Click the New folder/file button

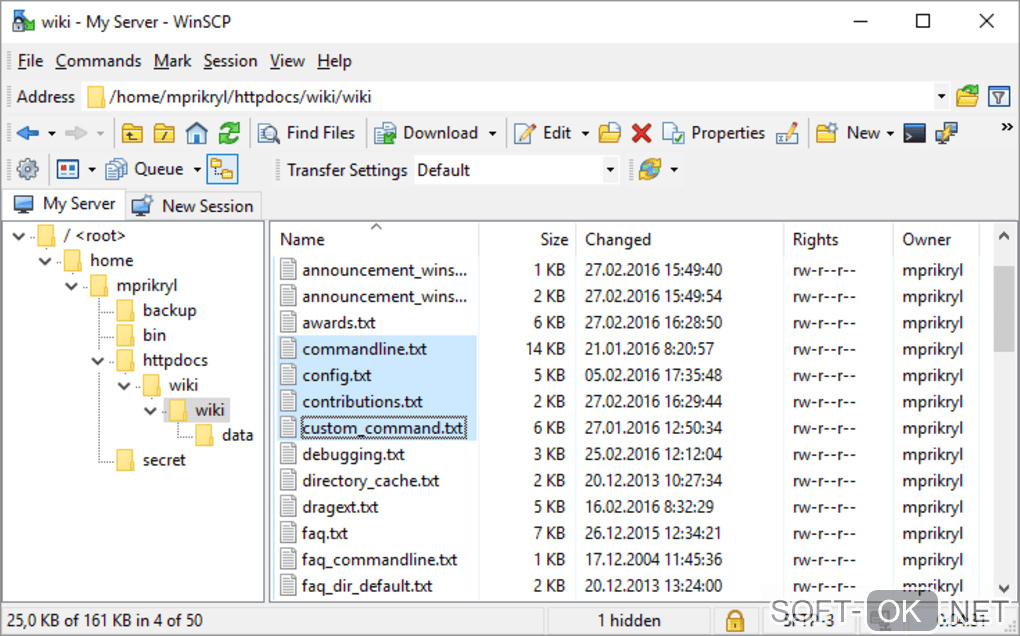click(x=848, y=133)
